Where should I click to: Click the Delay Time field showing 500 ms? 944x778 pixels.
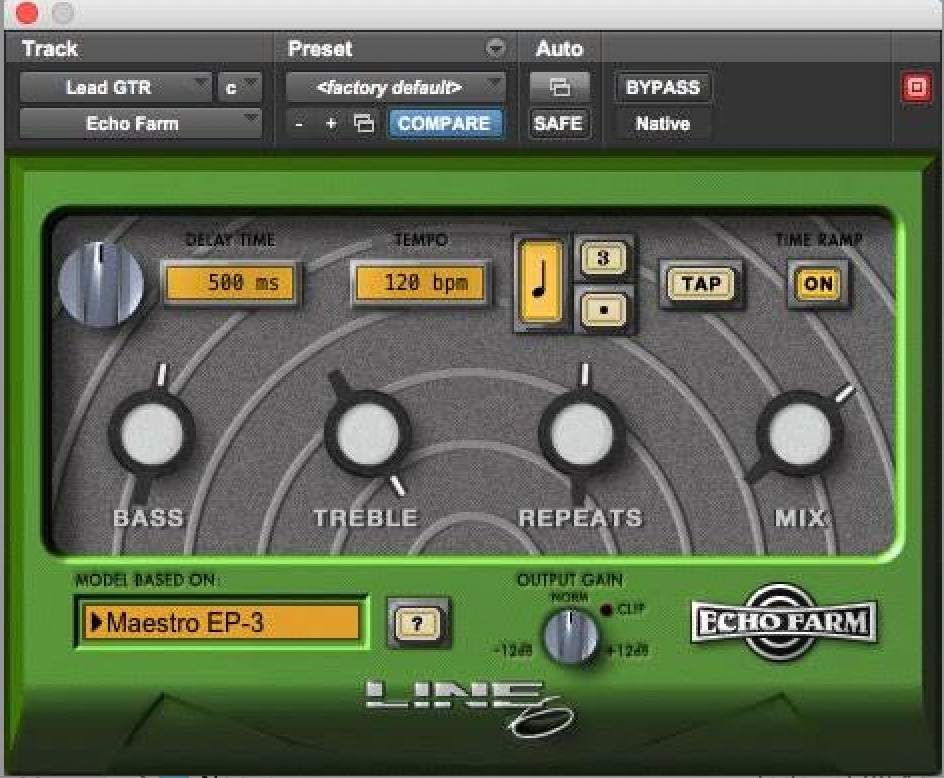(x=229, y=283)
